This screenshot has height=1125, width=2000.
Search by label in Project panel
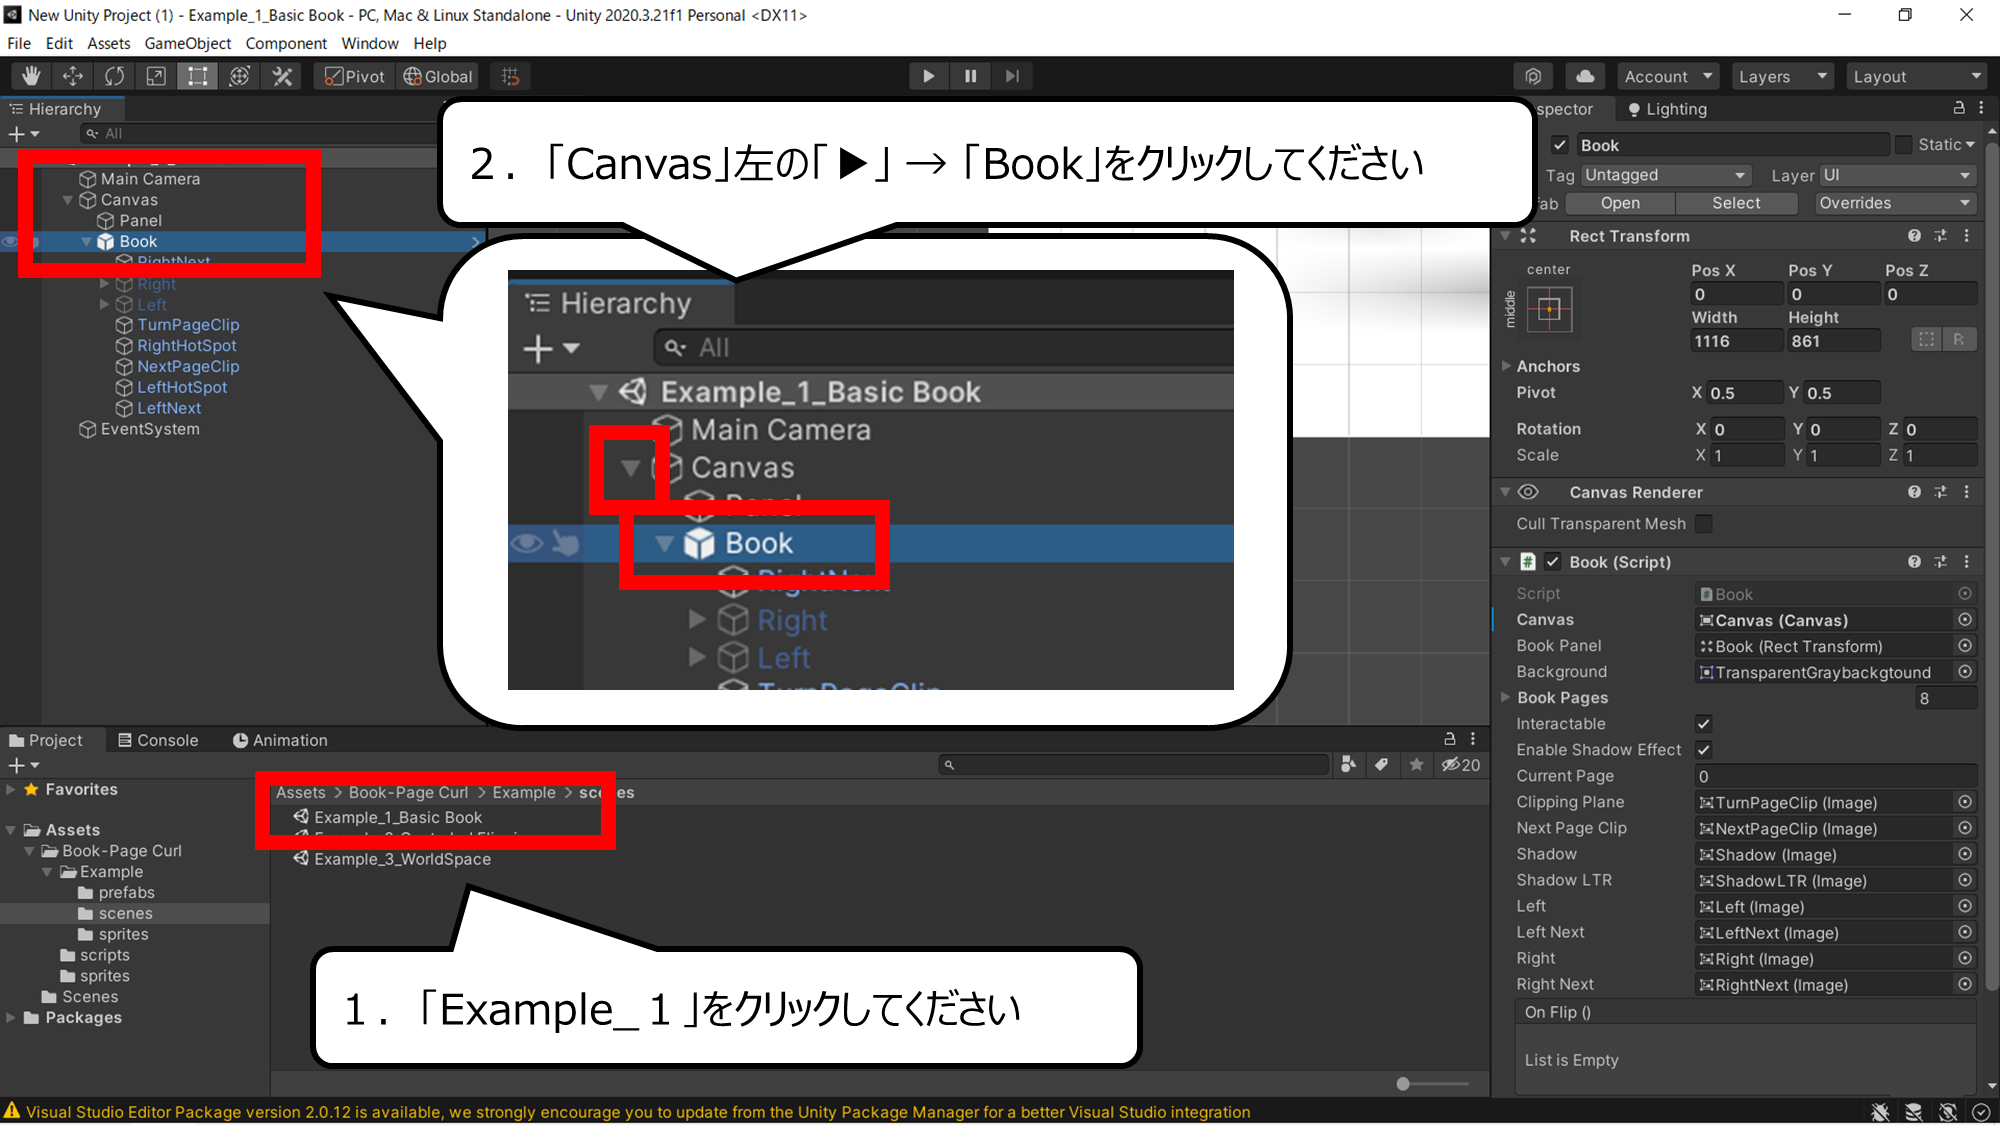pyautogui.click(x=1381, y=765)
